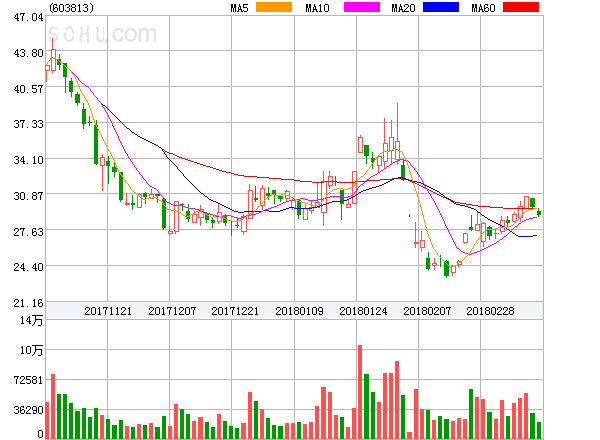Image resolution: width=600 pixels, height=440 pixels.
Task: Click the stock code (603813)
Action: pos(72,8)
